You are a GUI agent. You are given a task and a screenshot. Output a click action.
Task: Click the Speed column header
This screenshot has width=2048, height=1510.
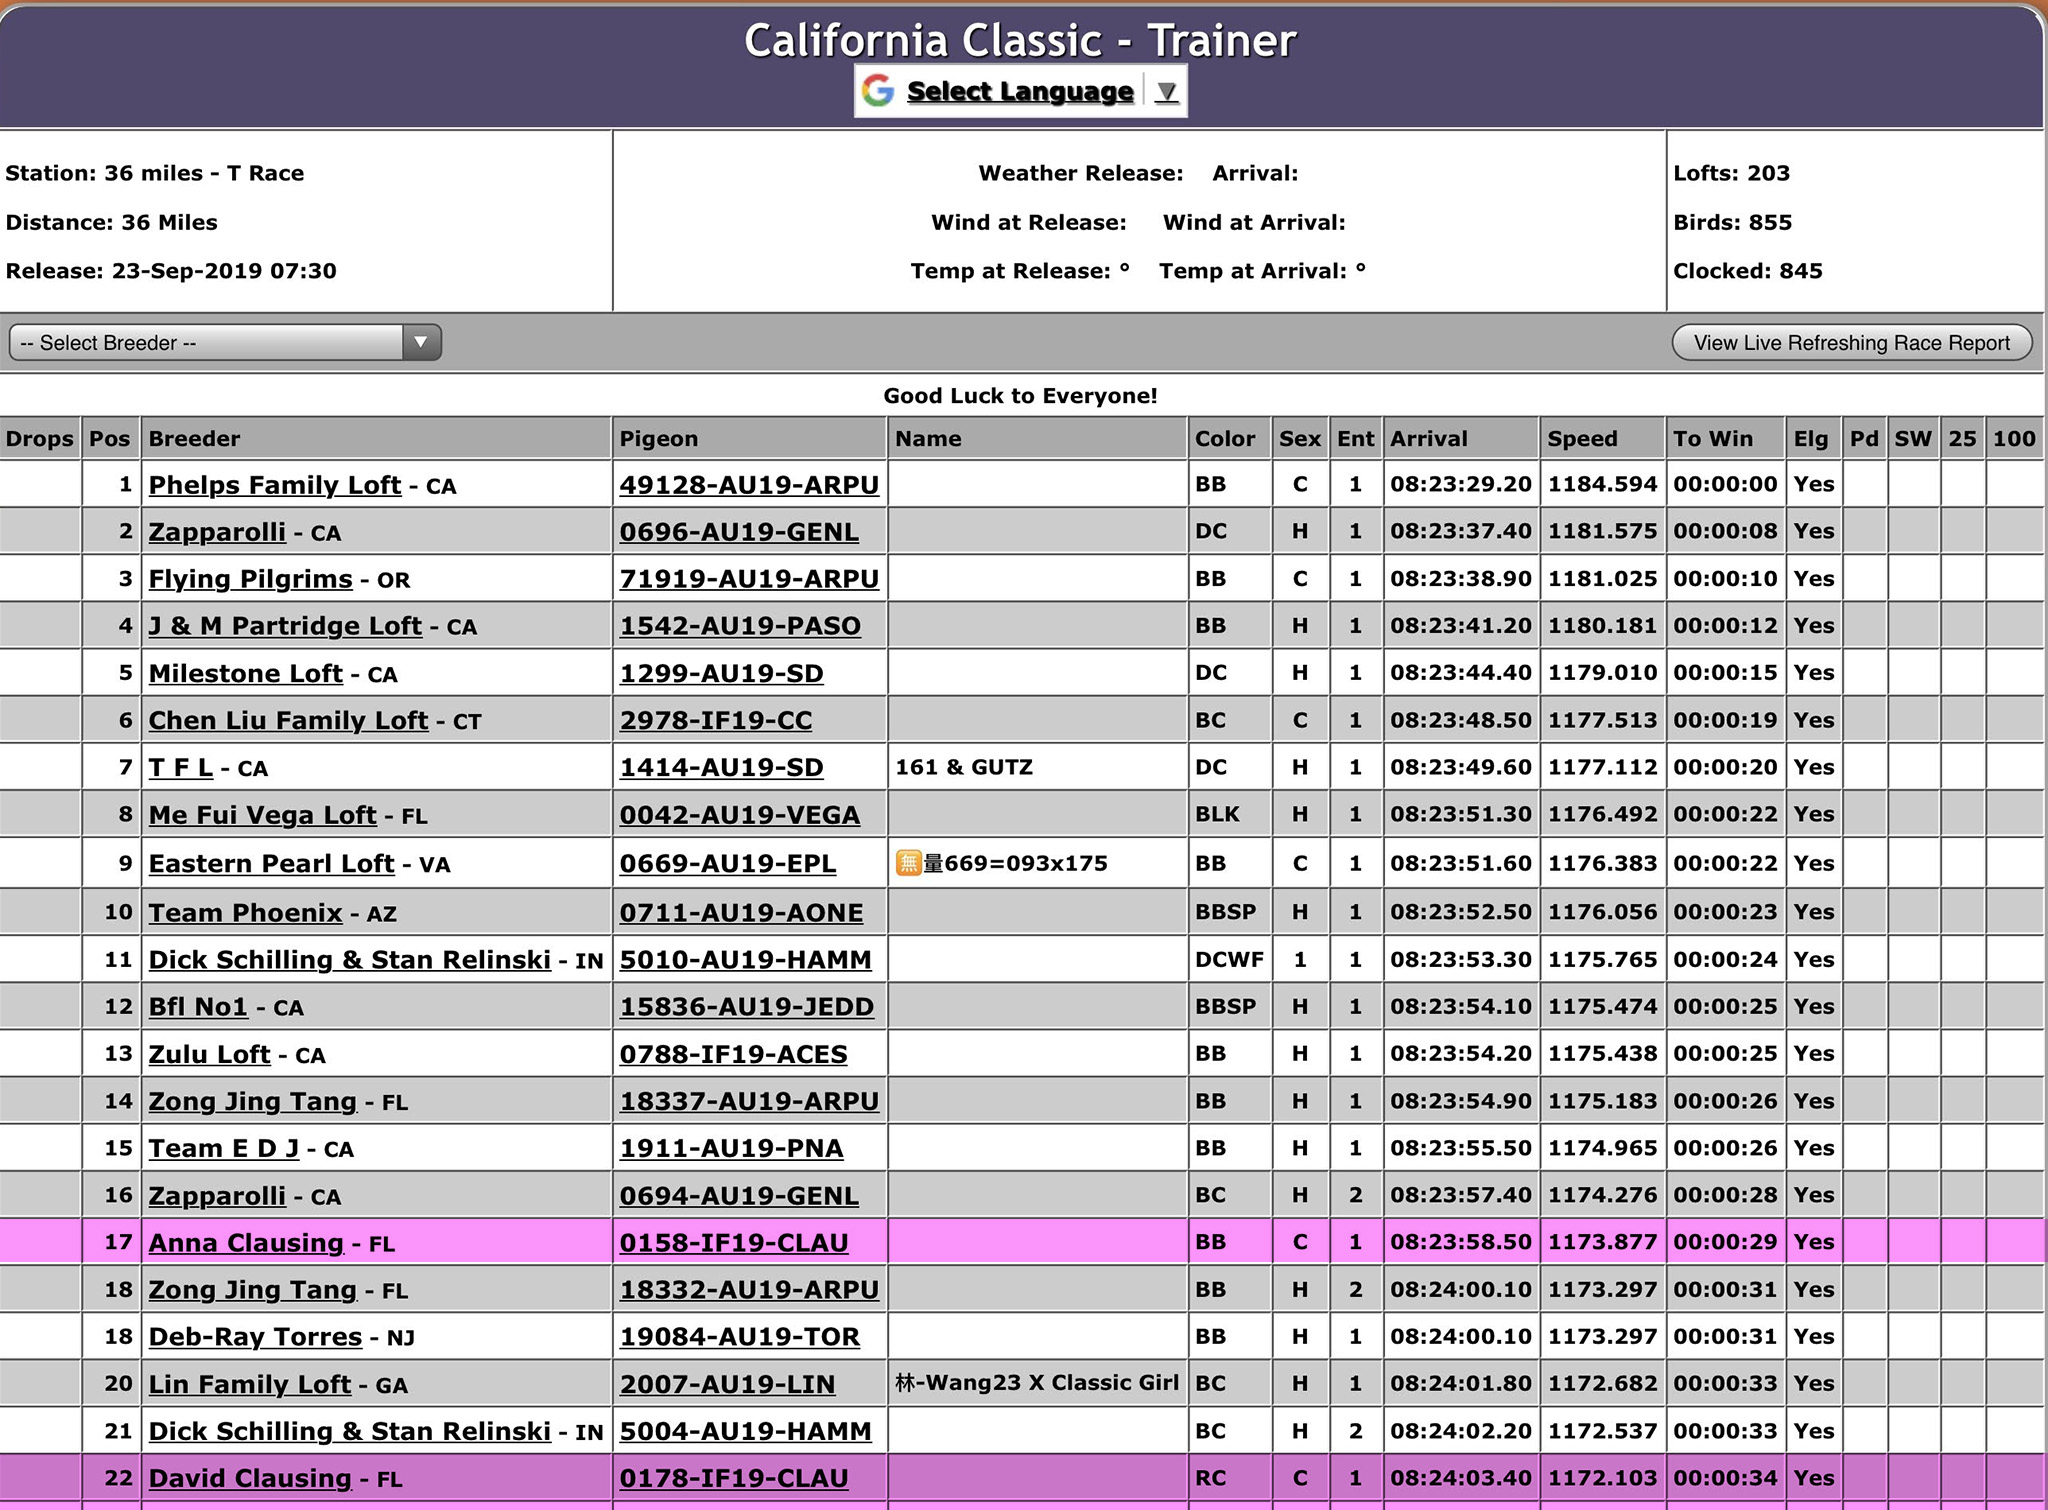pyautogui.click(x=1582, y=438)
